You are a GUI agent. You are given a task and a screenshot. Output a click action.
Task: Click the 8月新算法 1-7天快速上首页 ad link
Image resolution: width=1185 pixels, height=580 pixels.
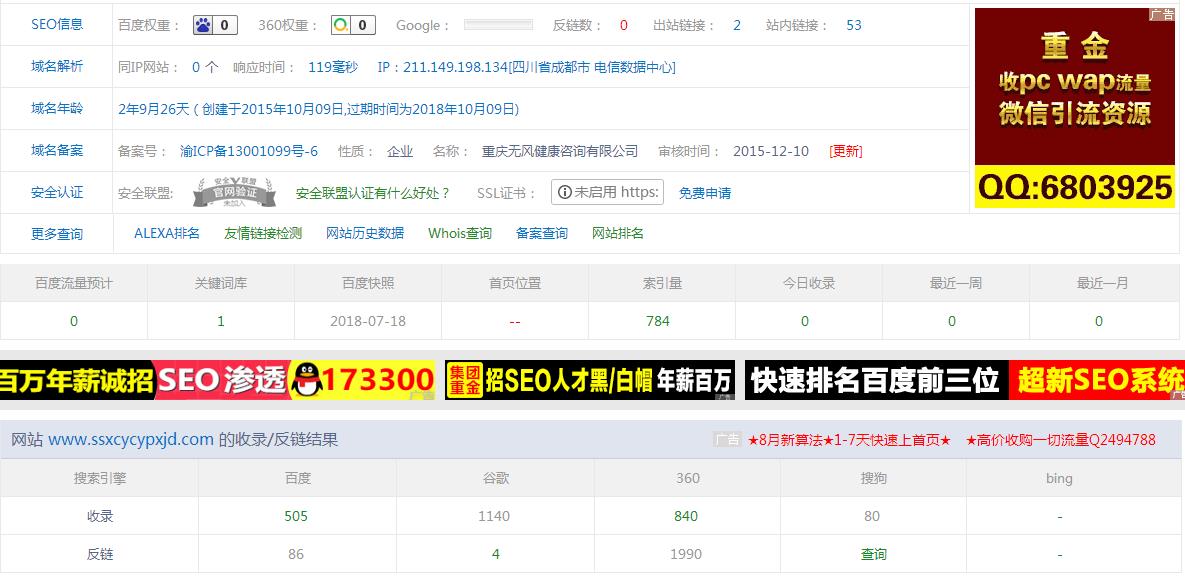(849, 439)
